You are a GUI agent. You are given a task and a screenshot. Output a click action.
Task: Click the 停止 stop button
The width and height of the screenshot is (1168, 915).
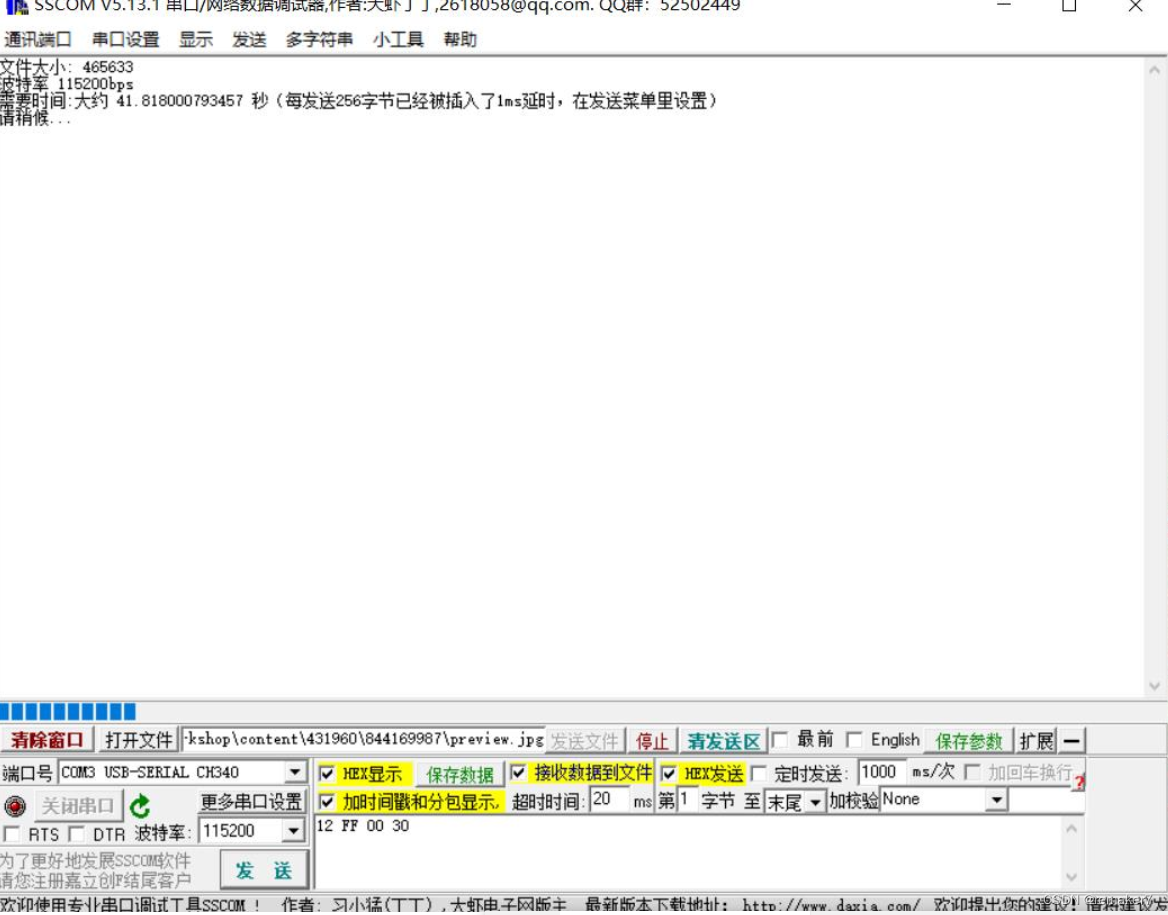(x=652, y=741)
